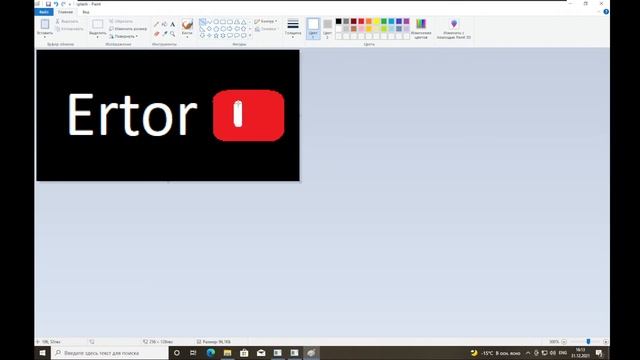
Task: Select Color 1 (Цвет 1) box
Action: point(313,28)
